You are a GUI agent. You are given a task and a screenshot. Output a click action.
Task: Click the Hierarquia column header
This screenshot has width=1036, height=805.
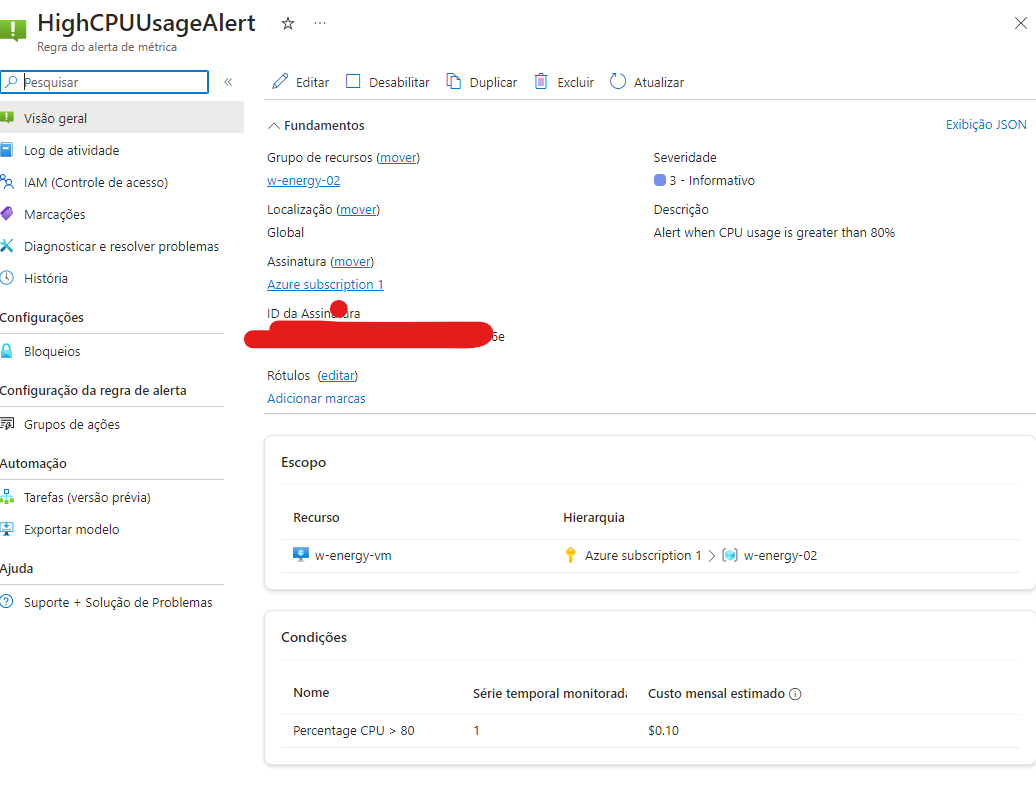click(593, 518)
